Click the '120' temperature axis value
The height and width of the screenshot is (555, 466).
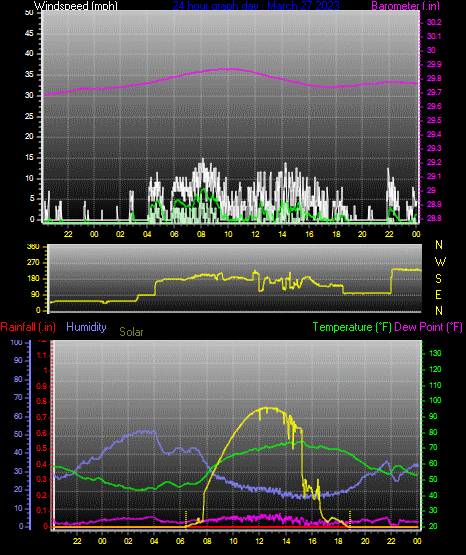click(435, 370)
